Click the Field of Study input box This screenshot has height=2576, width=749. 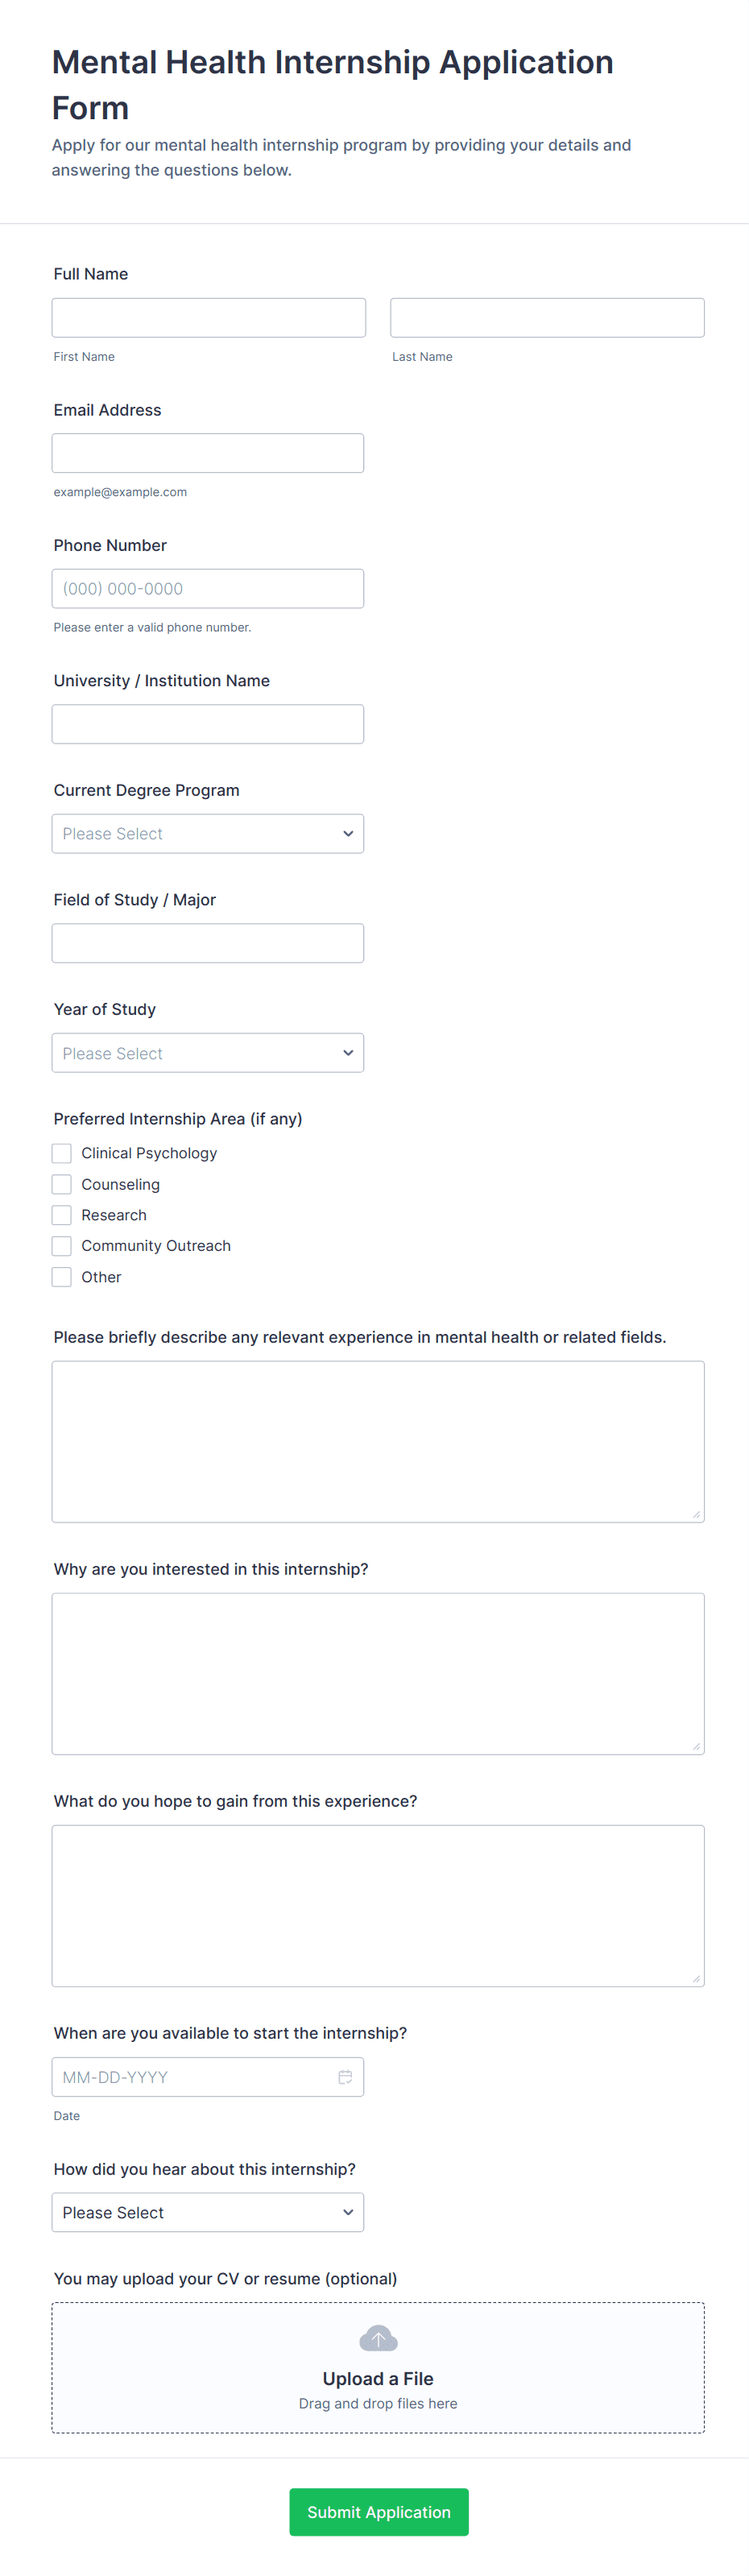coord(207,942)
